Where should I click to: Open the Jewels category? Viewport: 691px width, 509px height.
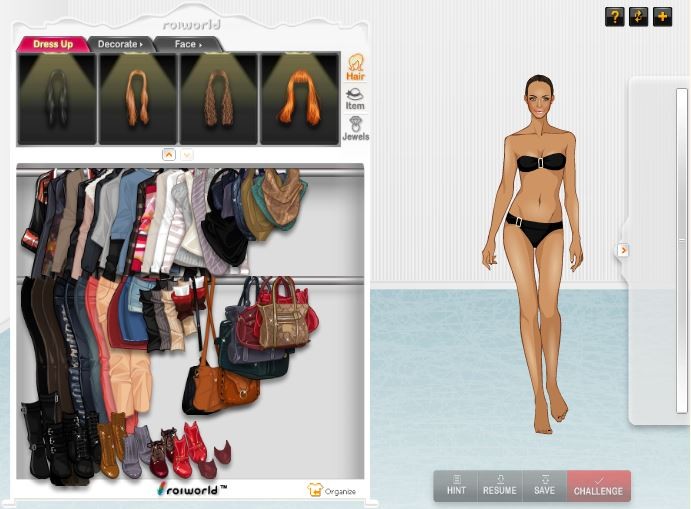click(355, 128)
